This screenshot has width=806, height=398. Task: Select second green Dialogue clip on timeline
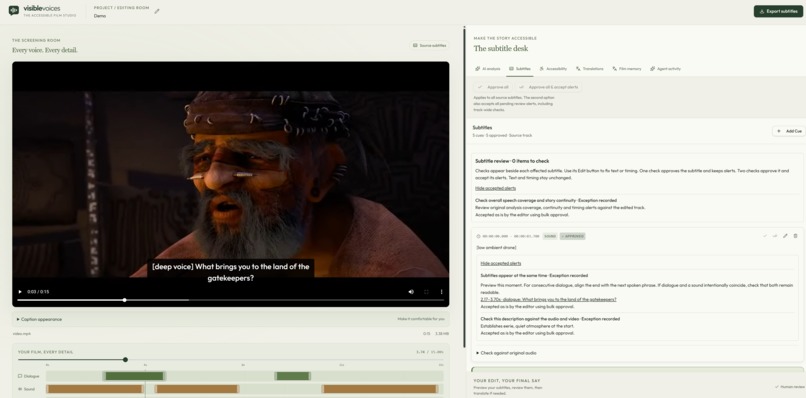(x=292, y=376)
